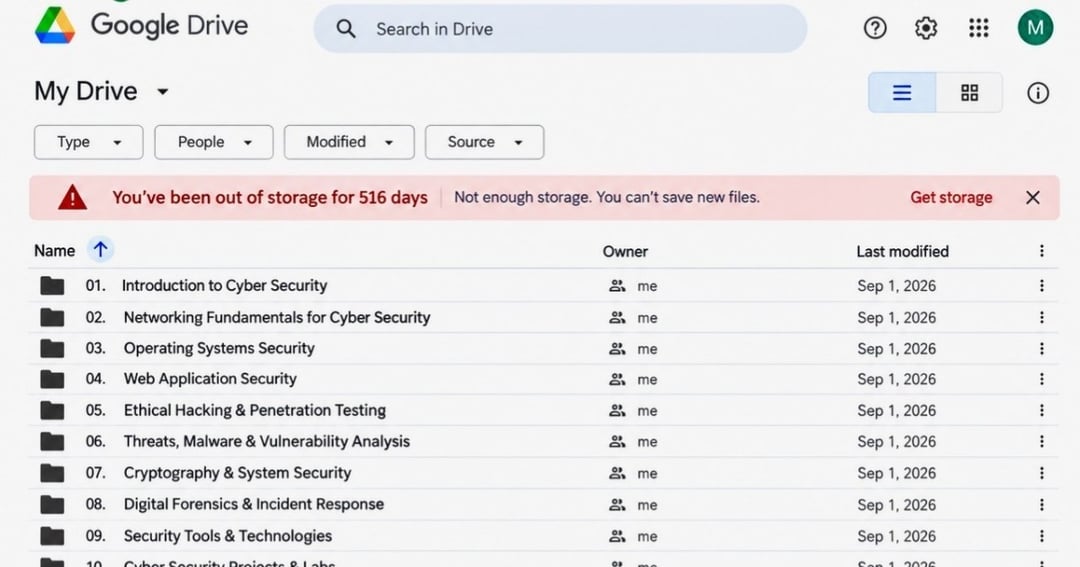Open more actions for Ethical Hacking row

click(1041, 410)
